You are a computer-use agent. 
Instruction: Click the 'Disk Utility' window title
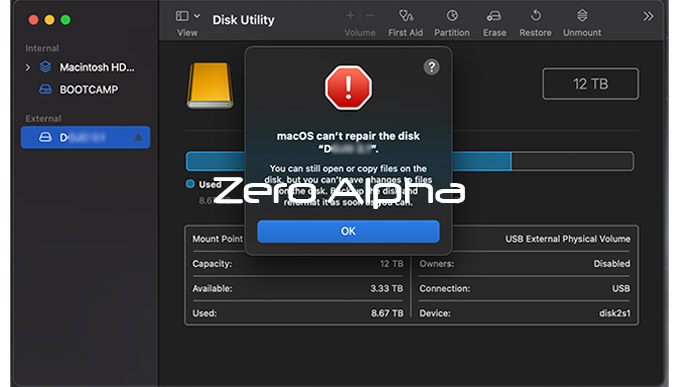click(x=243, y=20)
